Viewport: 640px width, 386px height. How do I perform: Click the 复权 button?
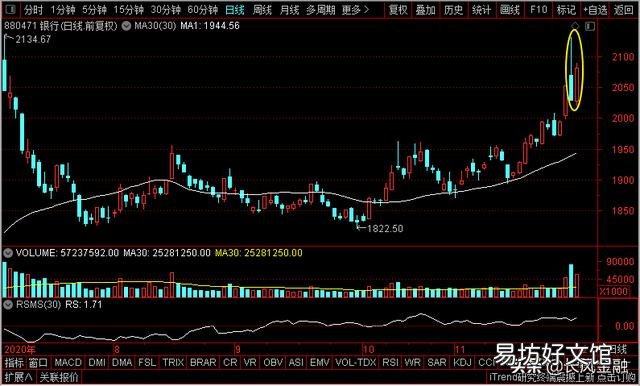399,10
